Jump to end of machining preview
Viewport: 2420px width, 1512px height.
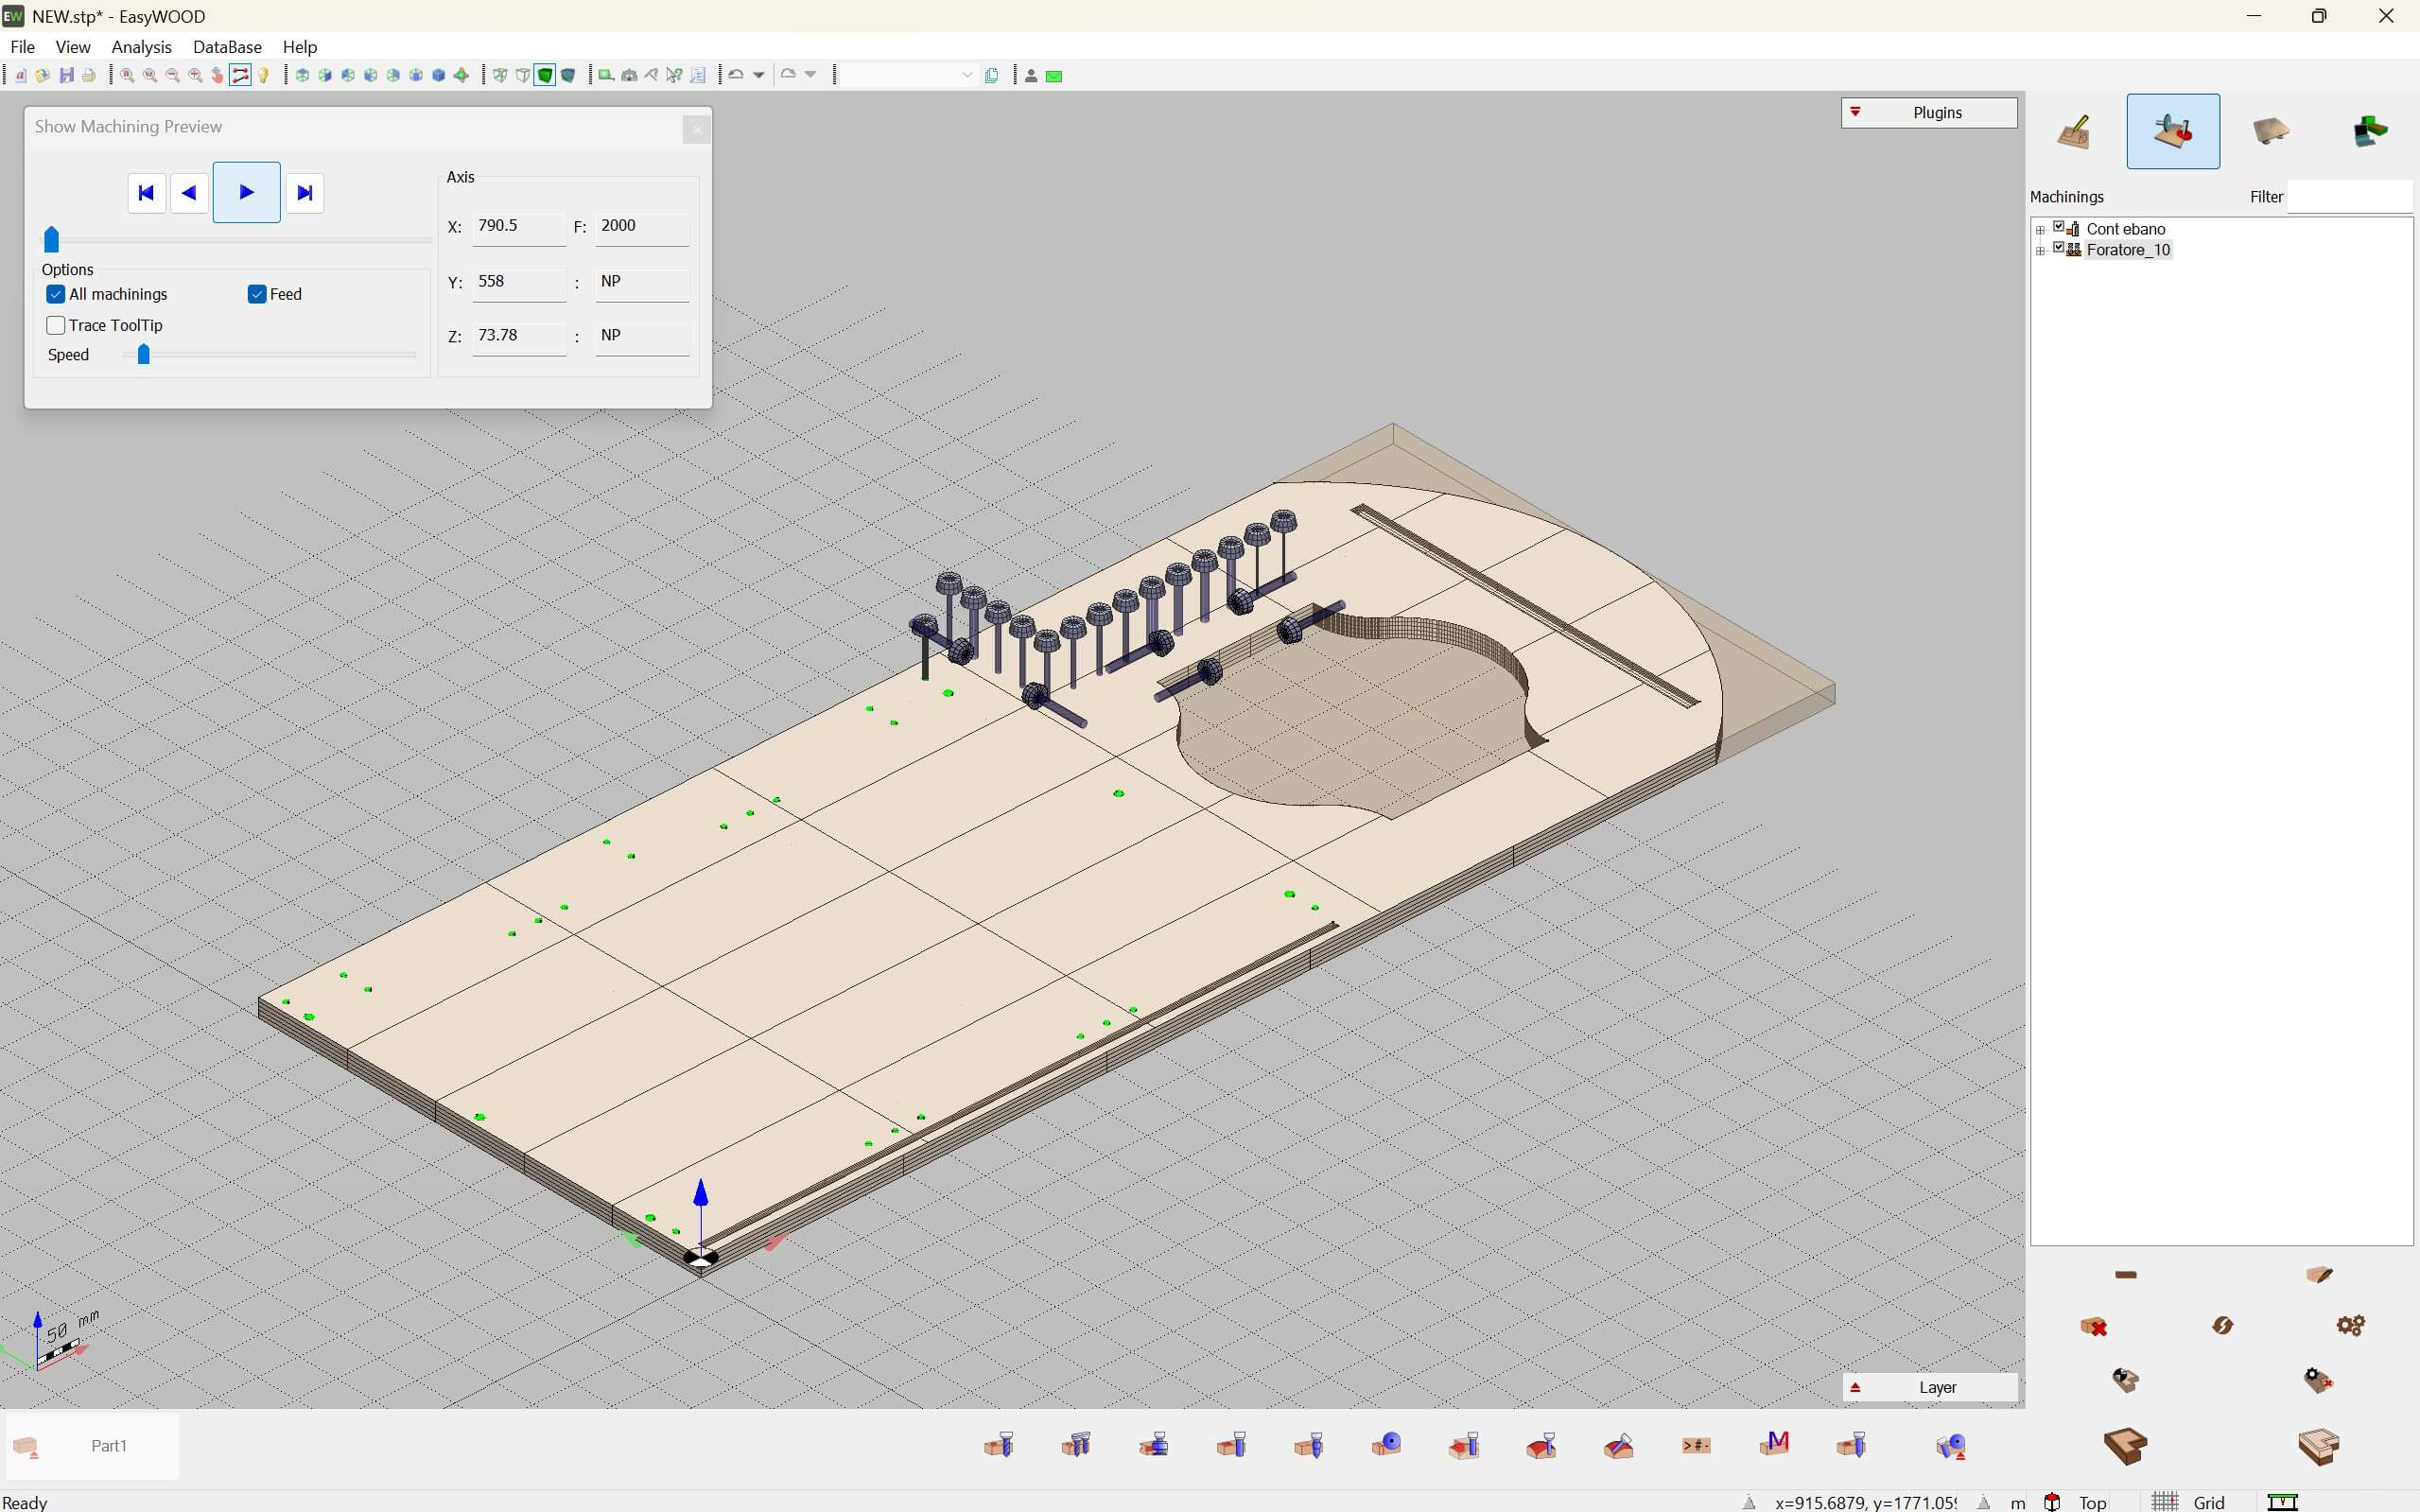coord(305,193)
